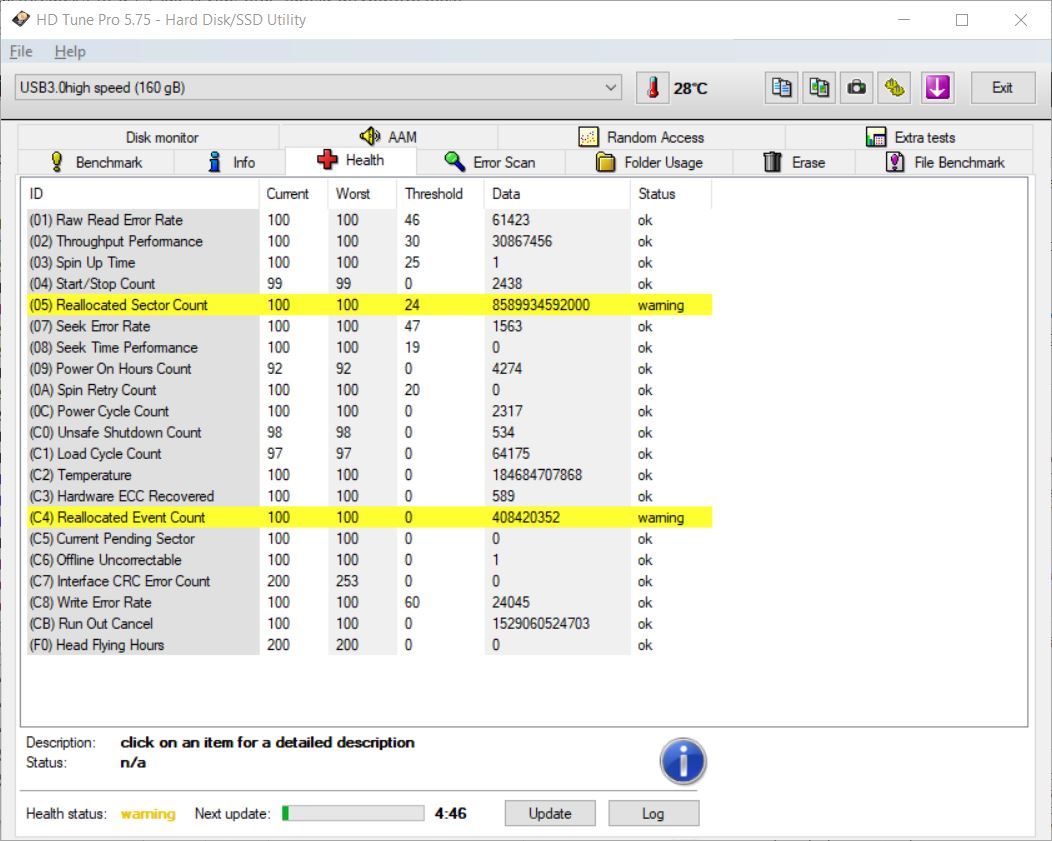
Task: Select the Start/Stop Count row
Action: point(369,284)
